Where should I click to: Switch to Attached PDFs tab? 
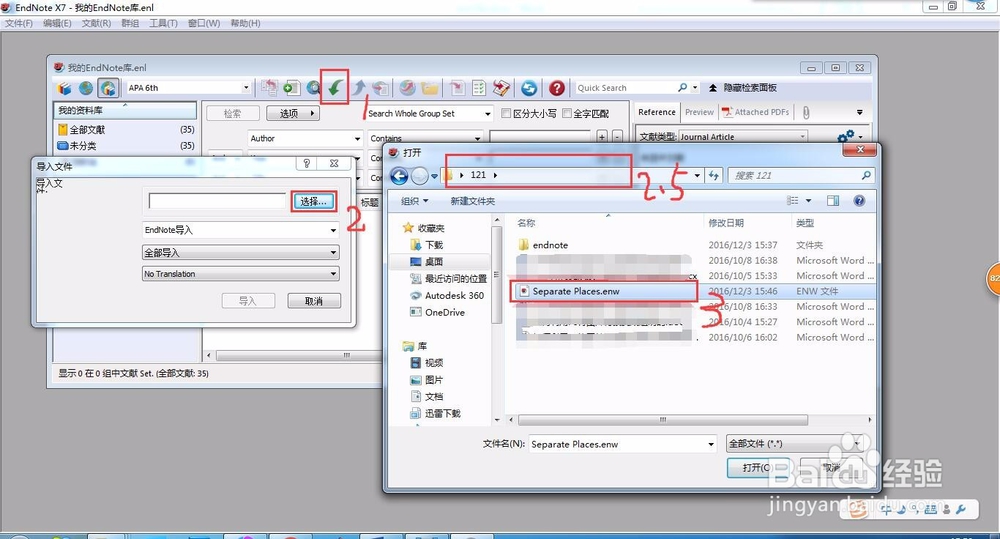point(756,112)
